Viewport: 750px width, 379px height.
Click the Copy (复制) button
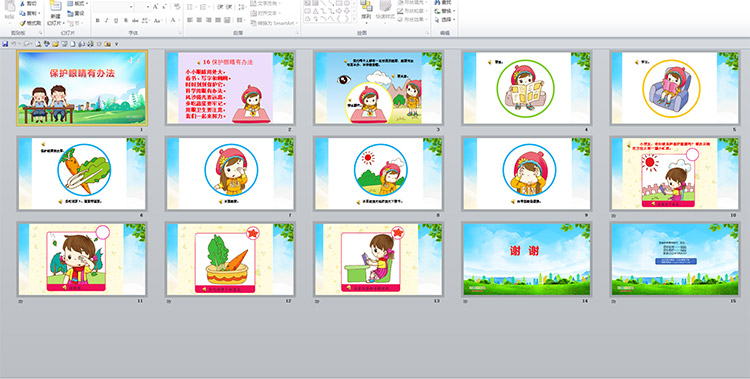[30, 13]
